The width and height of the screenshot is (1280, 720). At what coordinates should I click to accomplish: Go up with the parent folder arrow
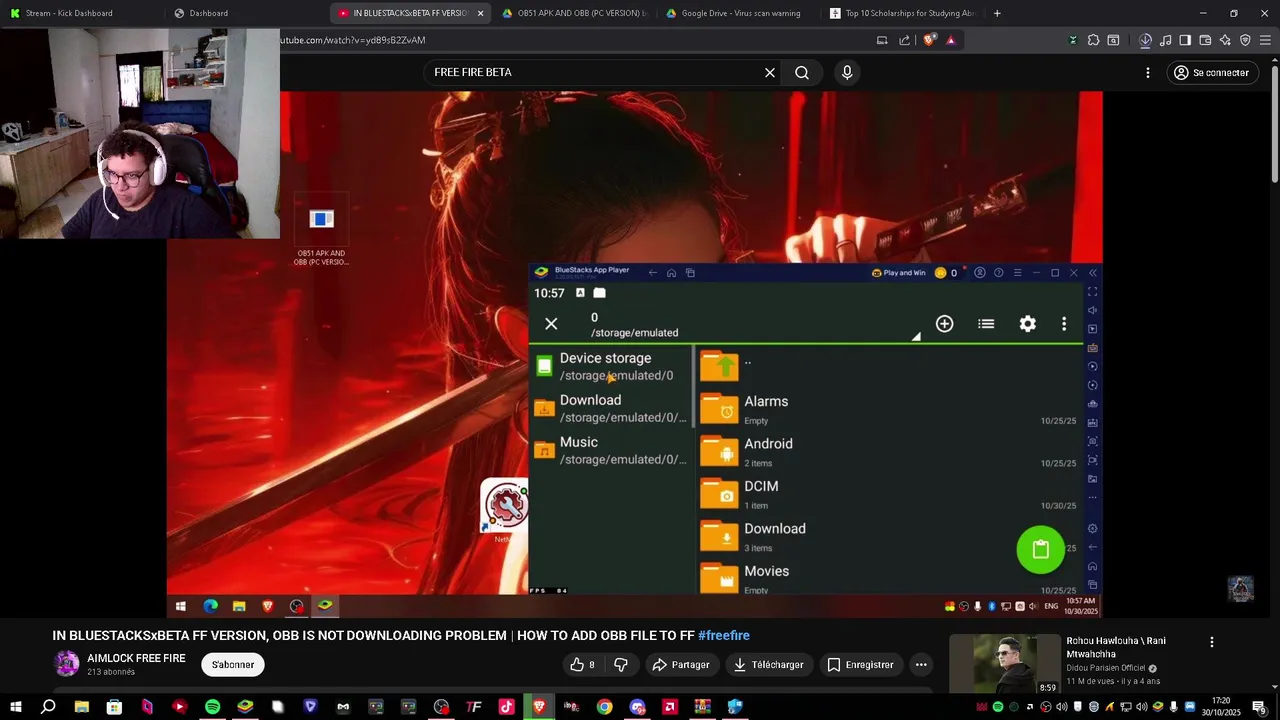720,366
